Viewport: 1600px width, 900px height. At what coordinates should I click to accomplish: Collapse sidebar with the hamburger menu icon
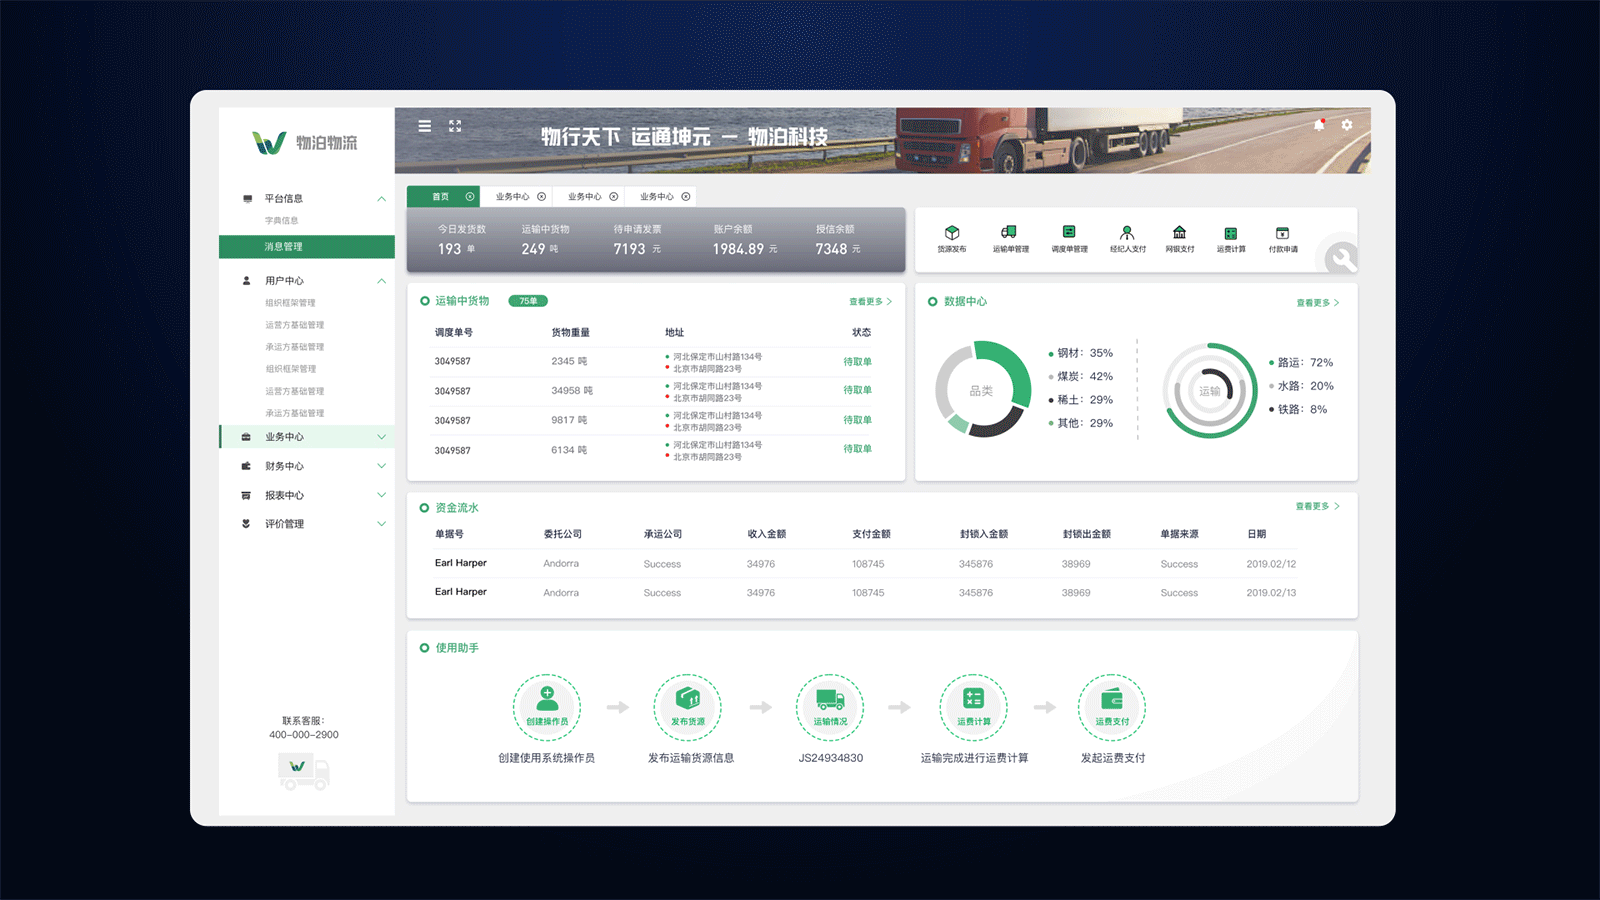425,126
